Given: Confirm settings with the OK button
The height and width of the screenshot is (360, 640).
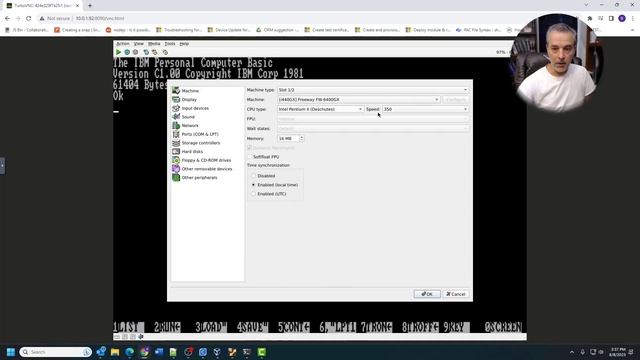Looking at the screenshot, I should click(x=427, y=294).
